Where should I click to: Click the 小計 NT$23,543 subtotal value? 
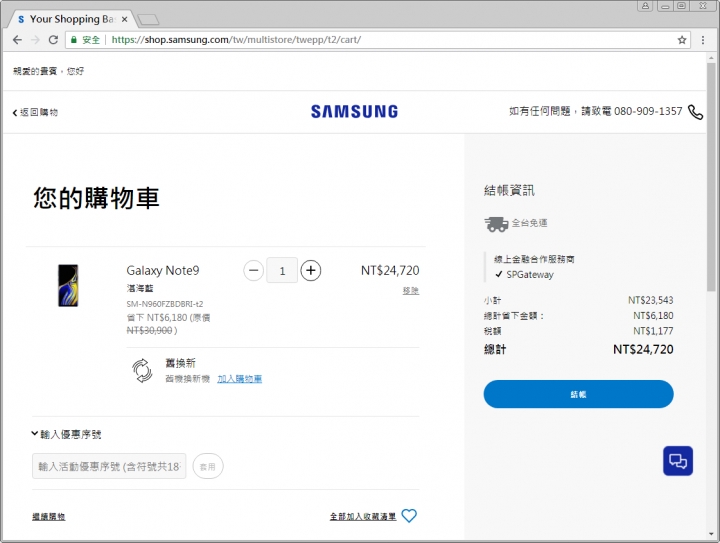[x=650, y=300]
